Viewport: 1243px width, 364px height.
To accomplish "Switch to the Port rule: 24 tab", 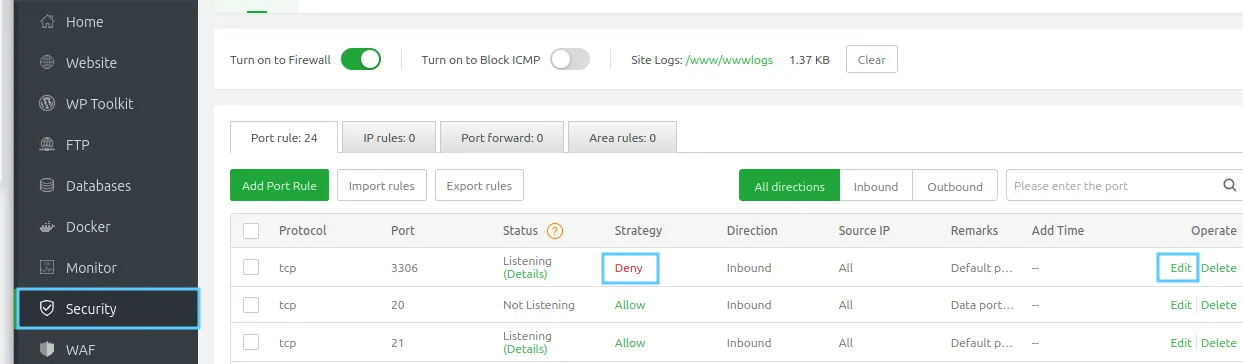I will 284,138.
